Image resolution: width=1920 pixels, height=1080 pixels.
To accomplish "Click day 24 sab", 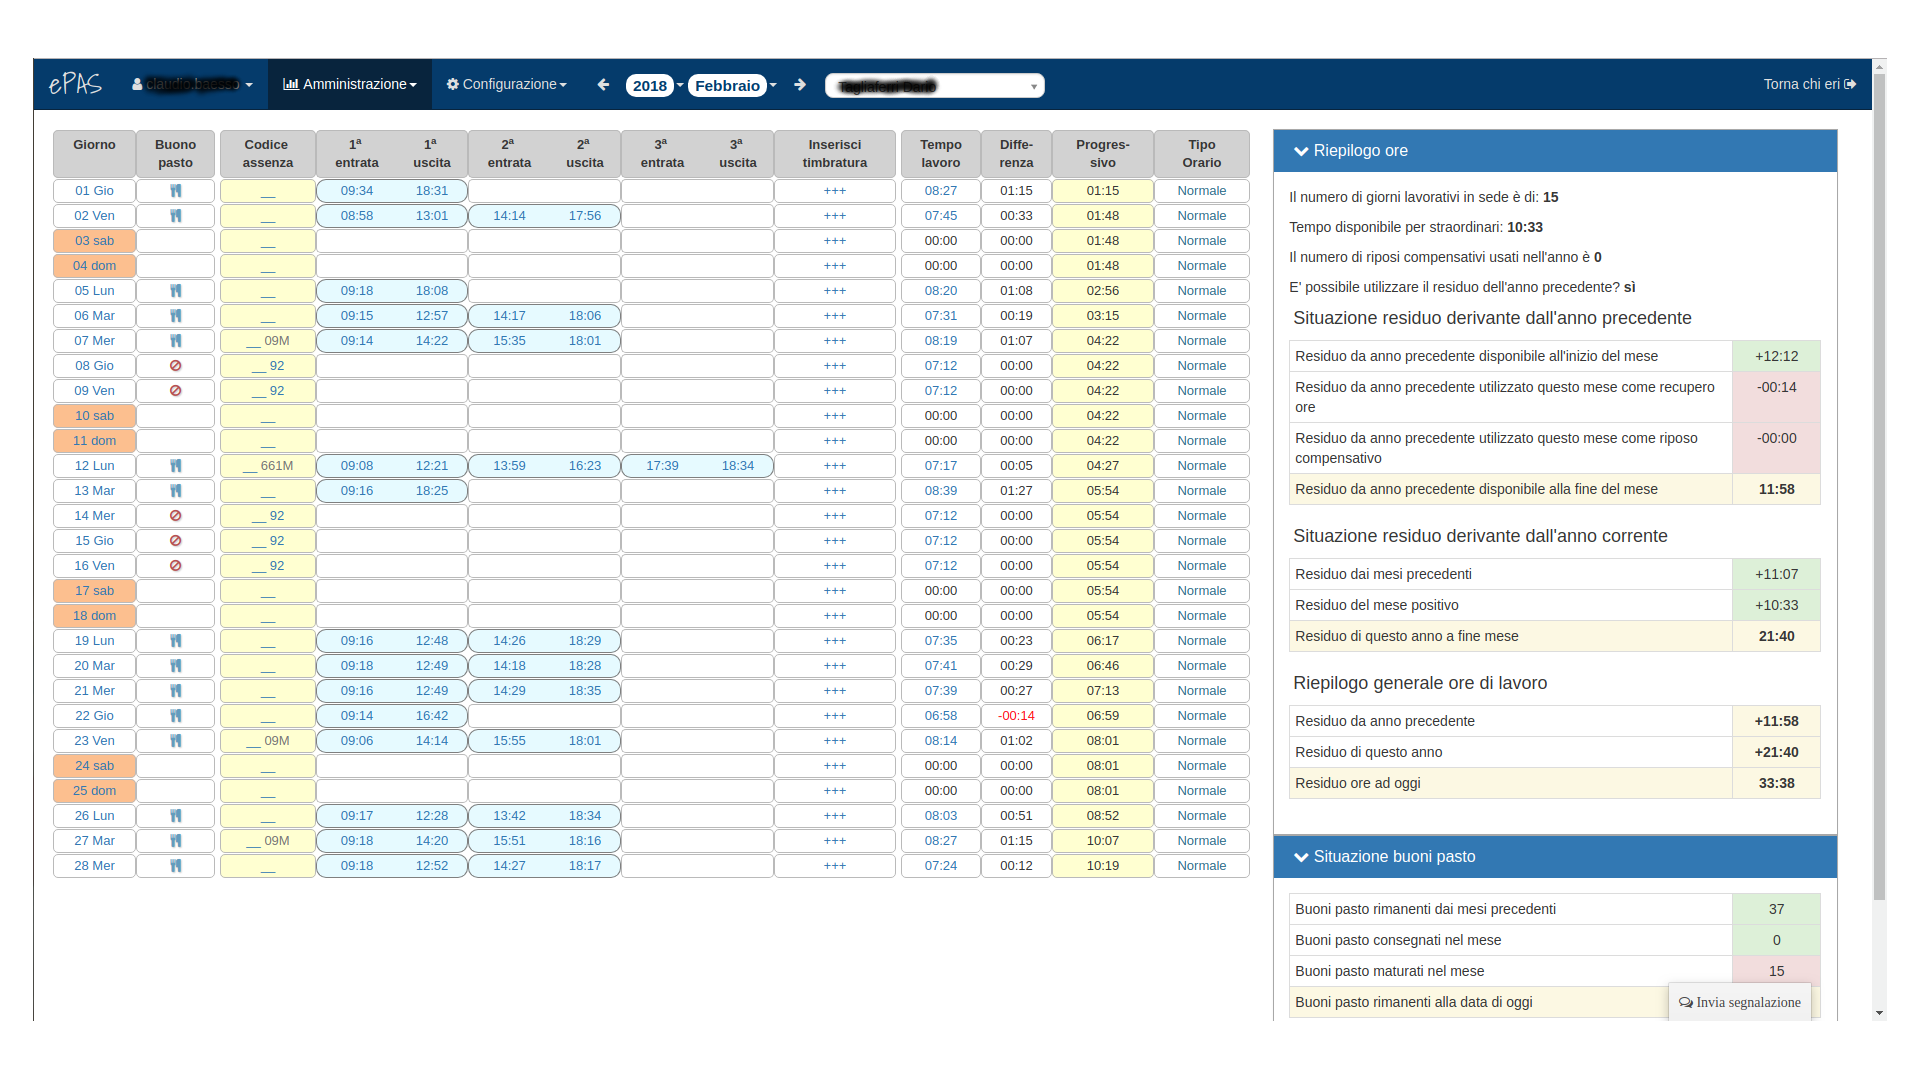I will click(94, 766).
